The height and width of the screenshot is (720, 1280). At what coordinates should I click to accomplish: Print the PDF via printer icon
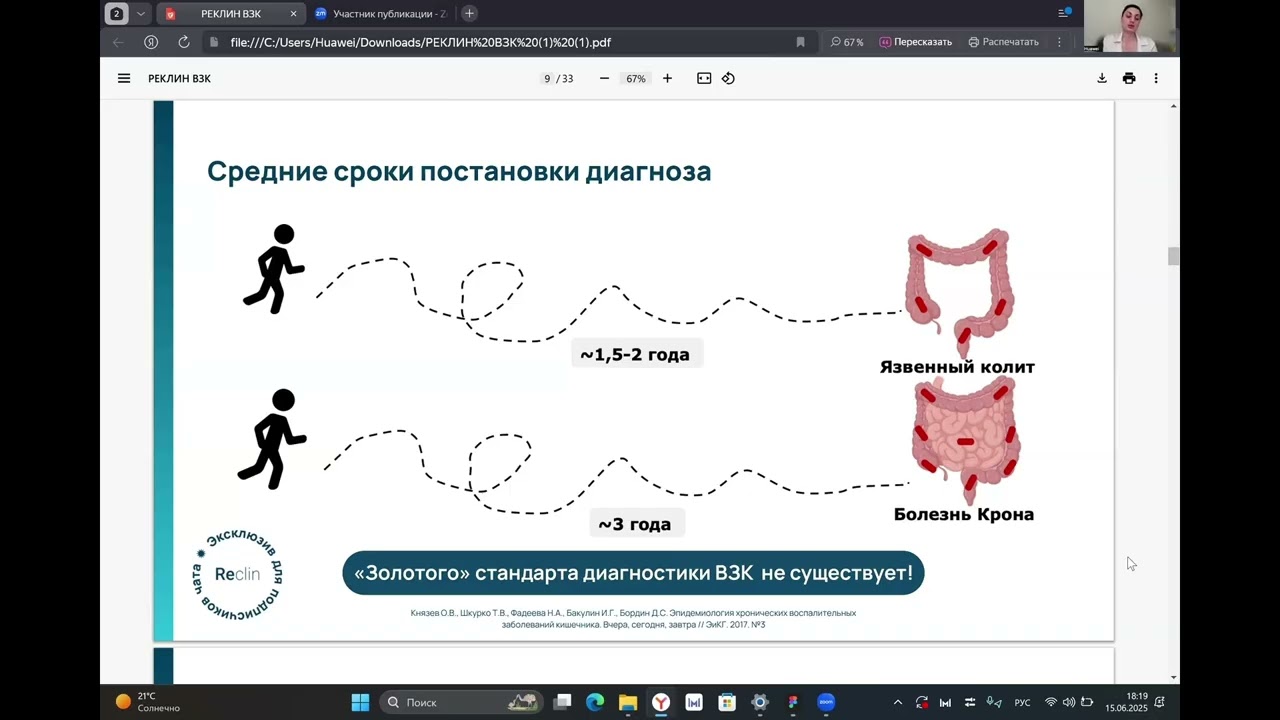click(1129, 78)
